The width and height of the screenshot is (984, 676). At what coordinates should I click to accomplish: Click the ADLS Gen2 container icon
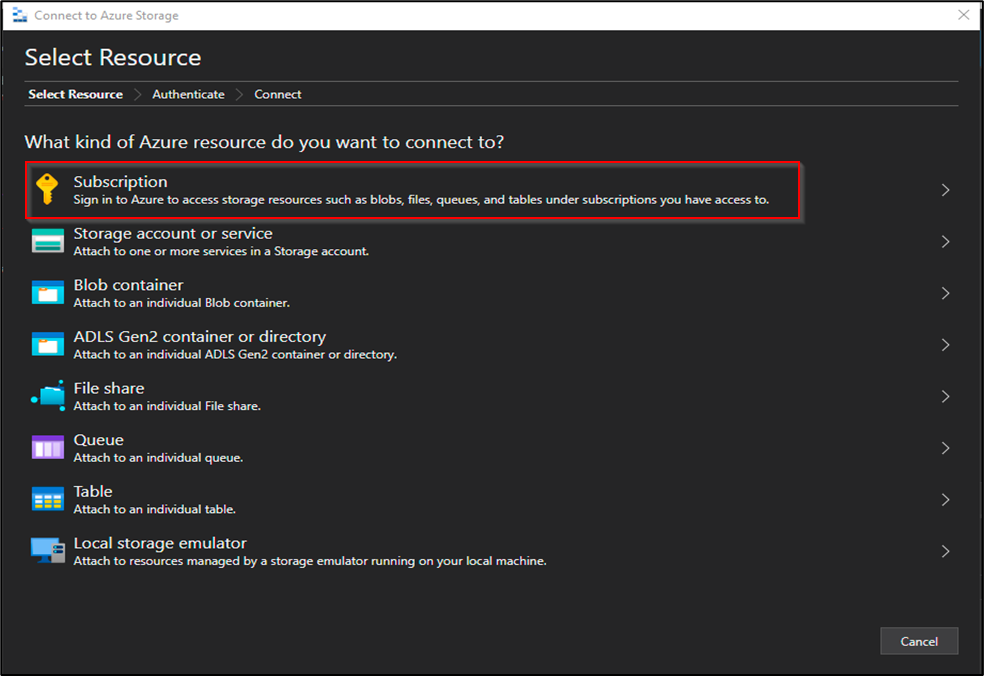48,344
